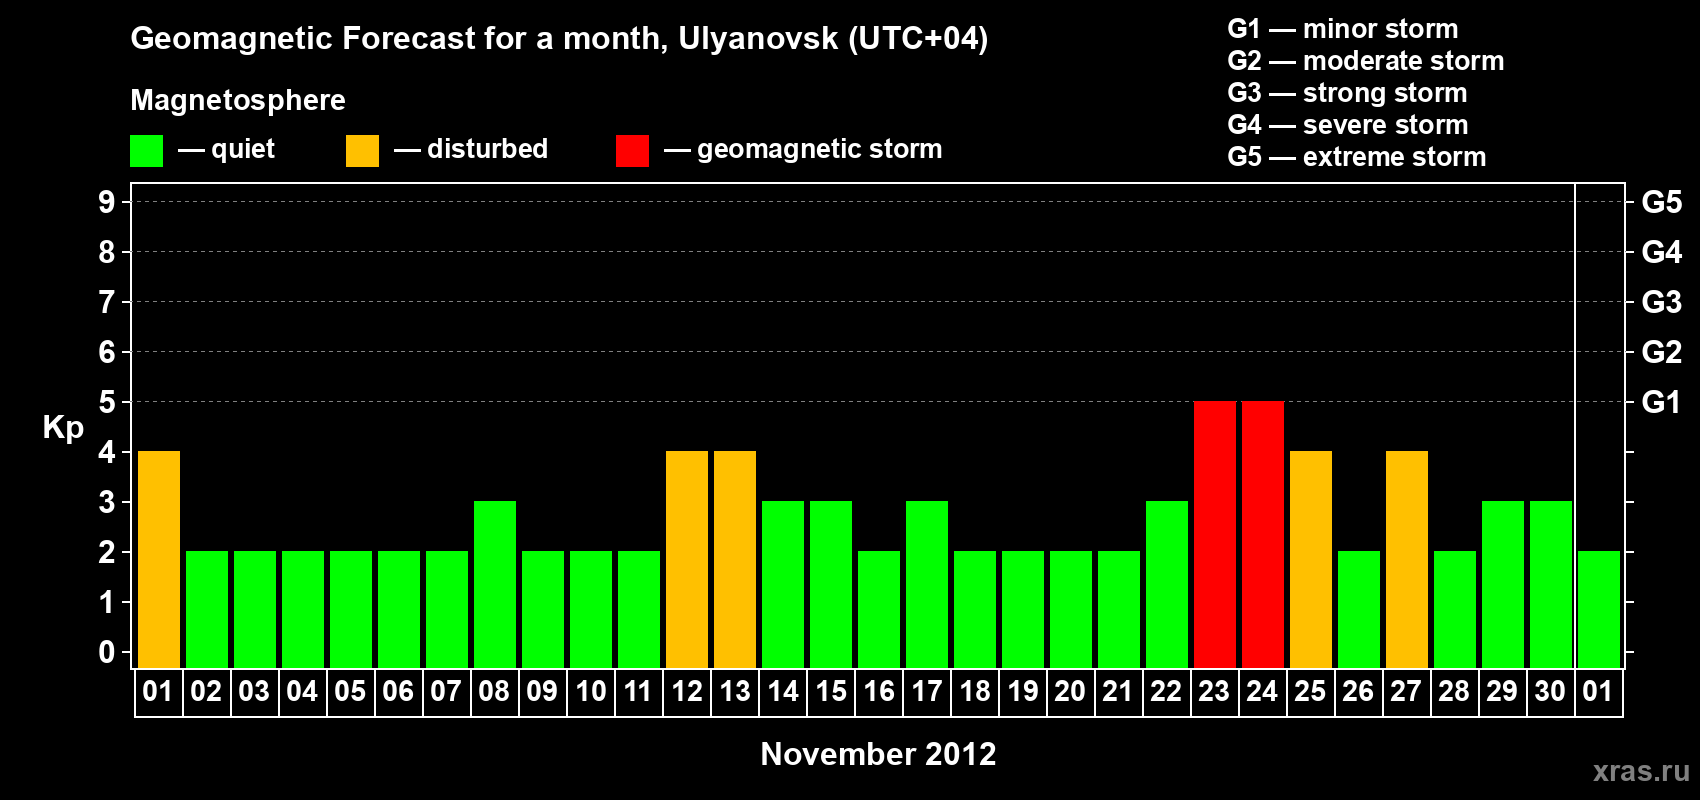1700x800 pixels.
Task: Click the chart title Geomagnetic Forecast text
Action: click(x=559, y=39)
